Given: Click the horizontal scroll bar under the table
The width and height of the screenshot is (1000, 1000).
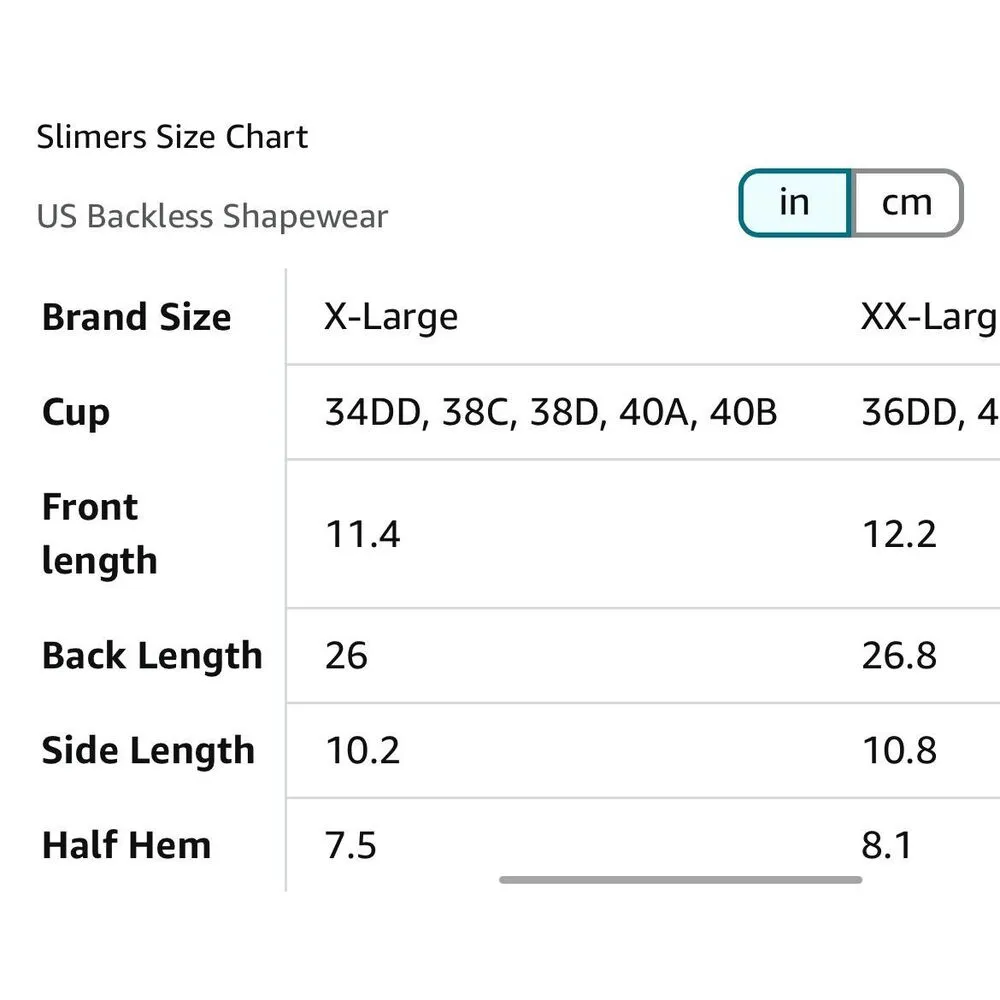Looking at the screenshot, I should click(680, 880).
